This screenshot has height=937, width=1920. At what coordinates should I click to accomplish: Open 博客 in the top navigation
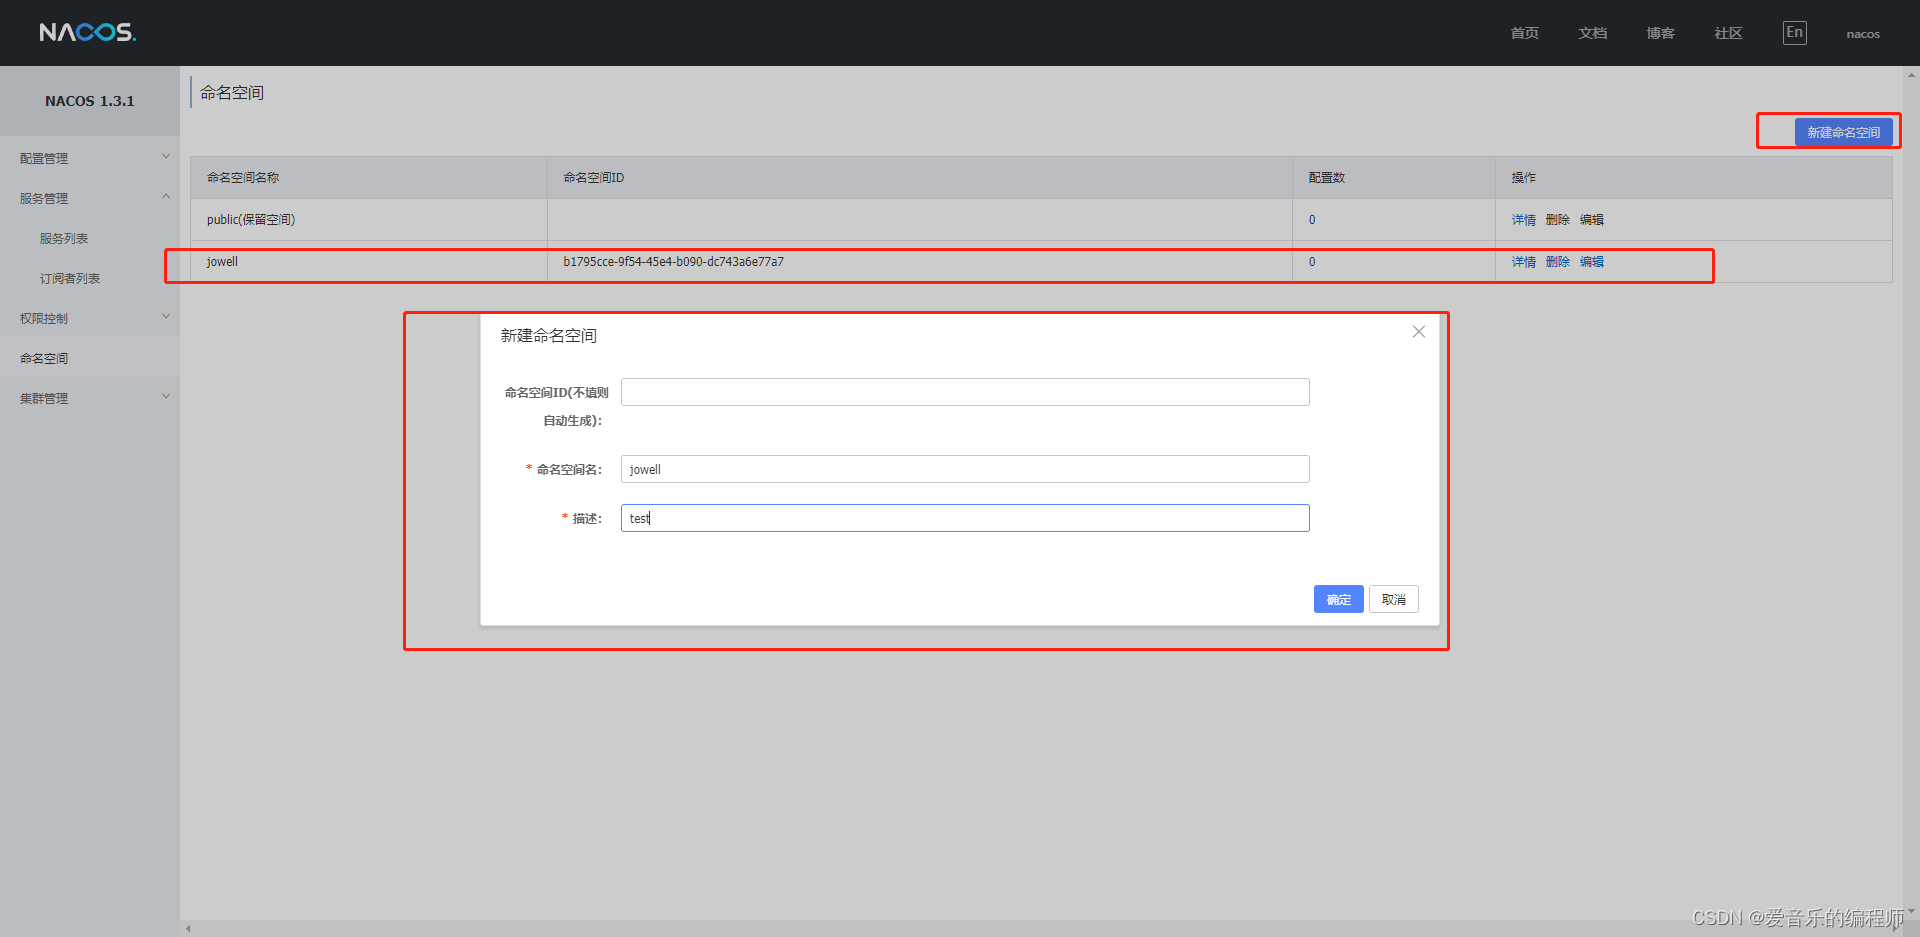(x=1660, y=33)
